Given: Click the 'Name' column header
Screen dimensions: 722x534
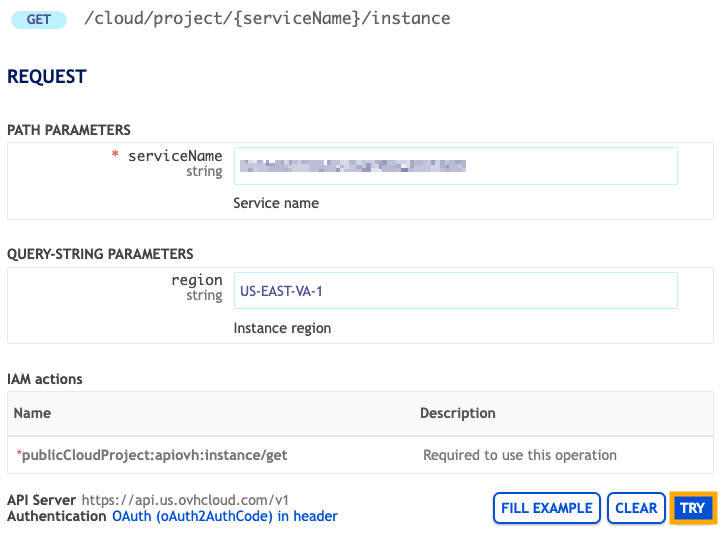Looking at the screenshot, I should coord(32,413).
